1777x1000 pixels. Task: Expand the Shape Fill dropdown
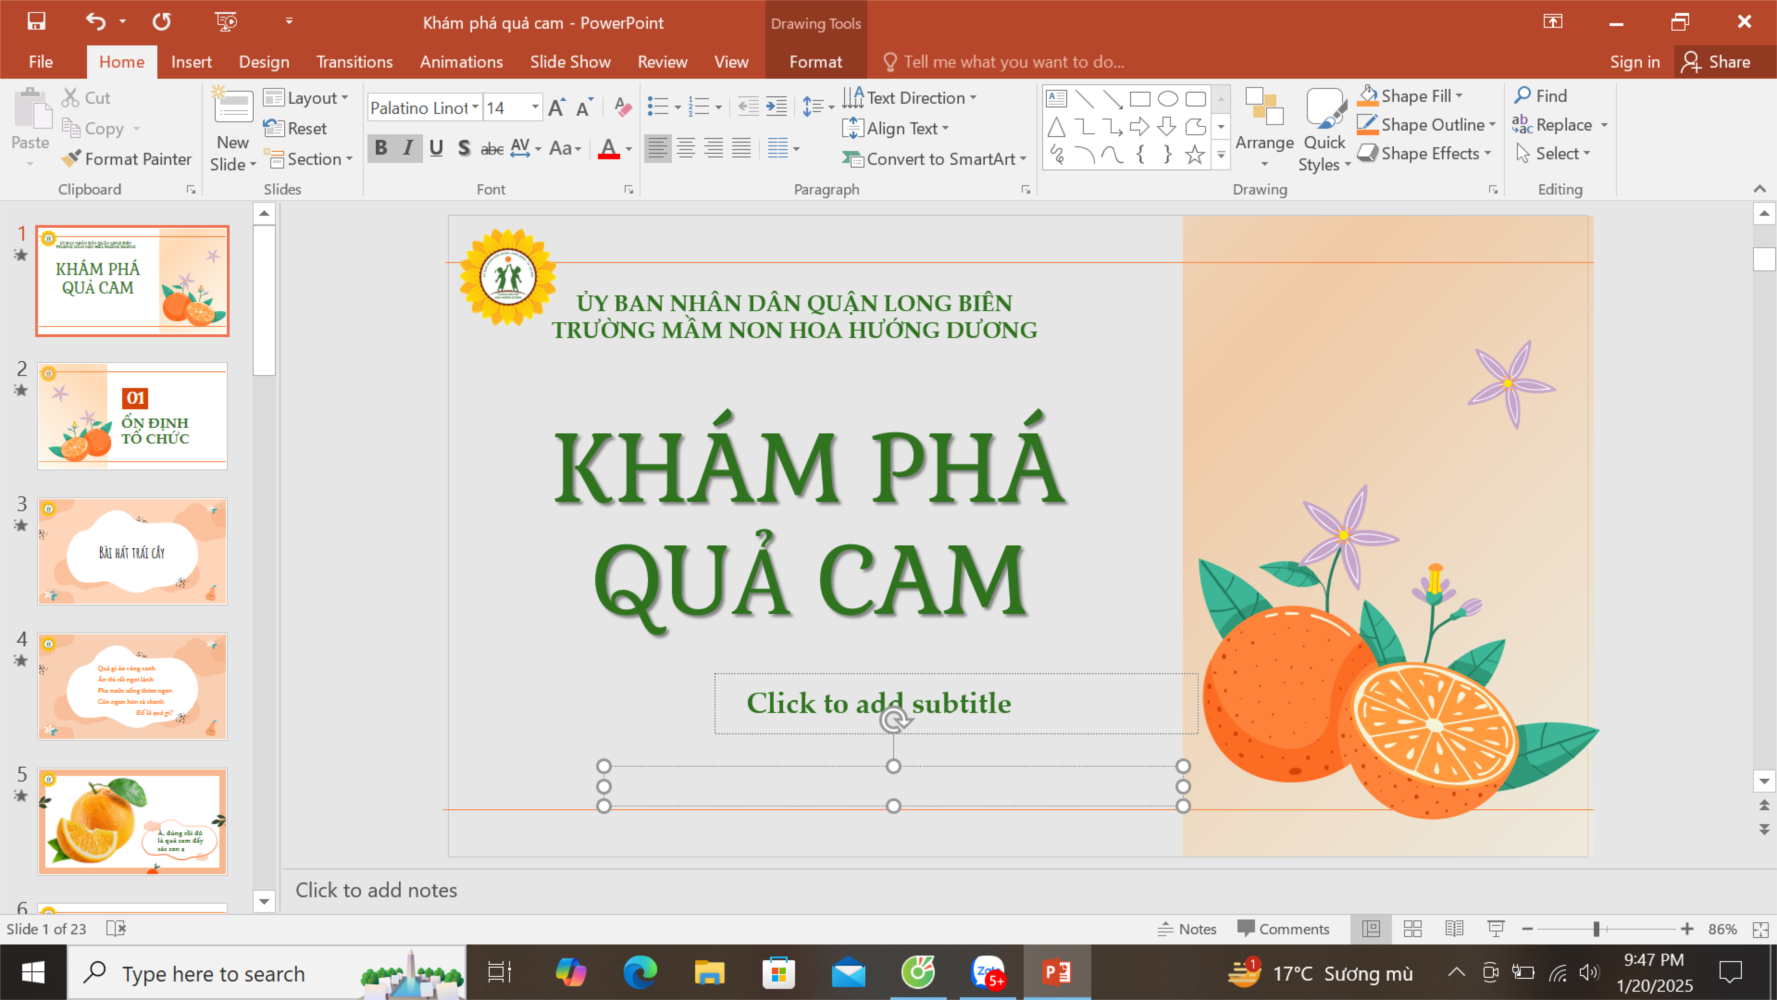[1459, 96]
